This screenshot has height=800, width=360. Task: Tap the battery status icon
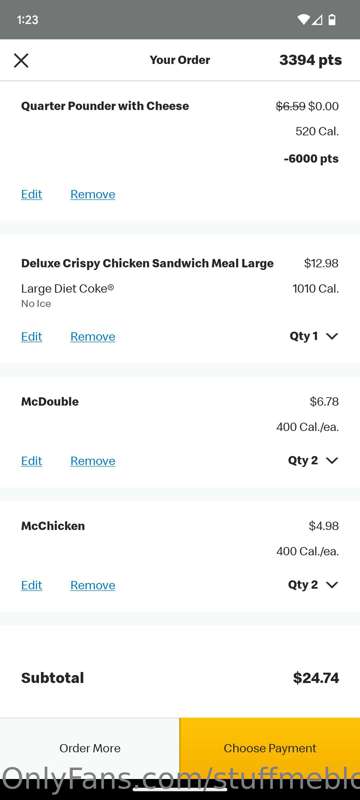click(332, 19)
